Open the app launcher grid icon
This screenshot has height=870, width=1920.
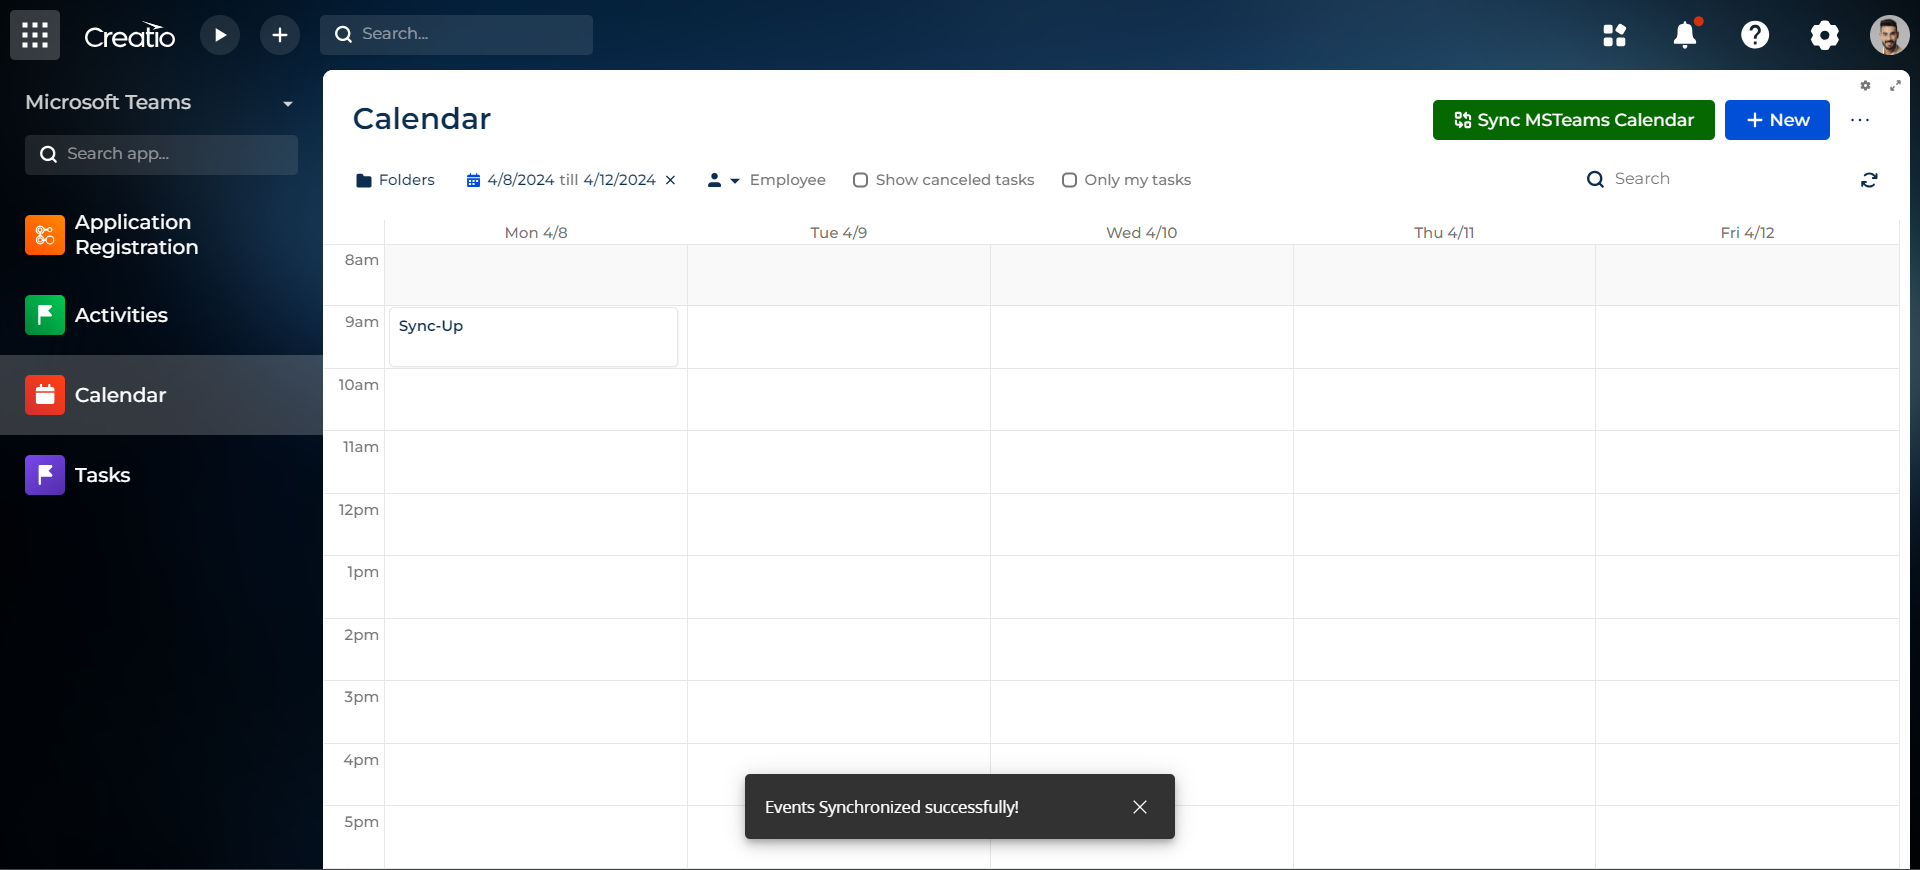[35, 35]
